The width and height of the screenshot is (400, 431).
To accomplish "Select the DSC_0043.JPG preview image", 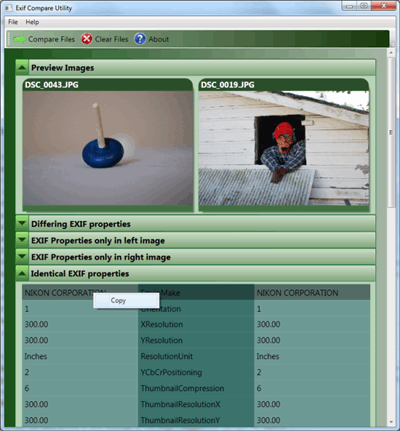I will pos(108,148).
